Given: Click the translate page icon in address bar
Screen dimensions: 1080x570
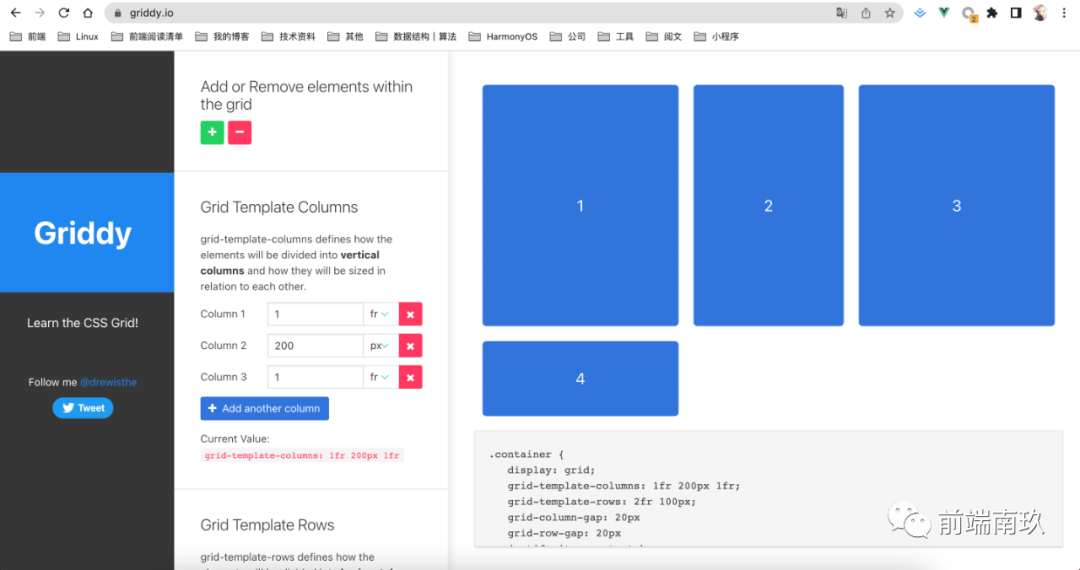Looking at the screenshot, I should 842,13.
